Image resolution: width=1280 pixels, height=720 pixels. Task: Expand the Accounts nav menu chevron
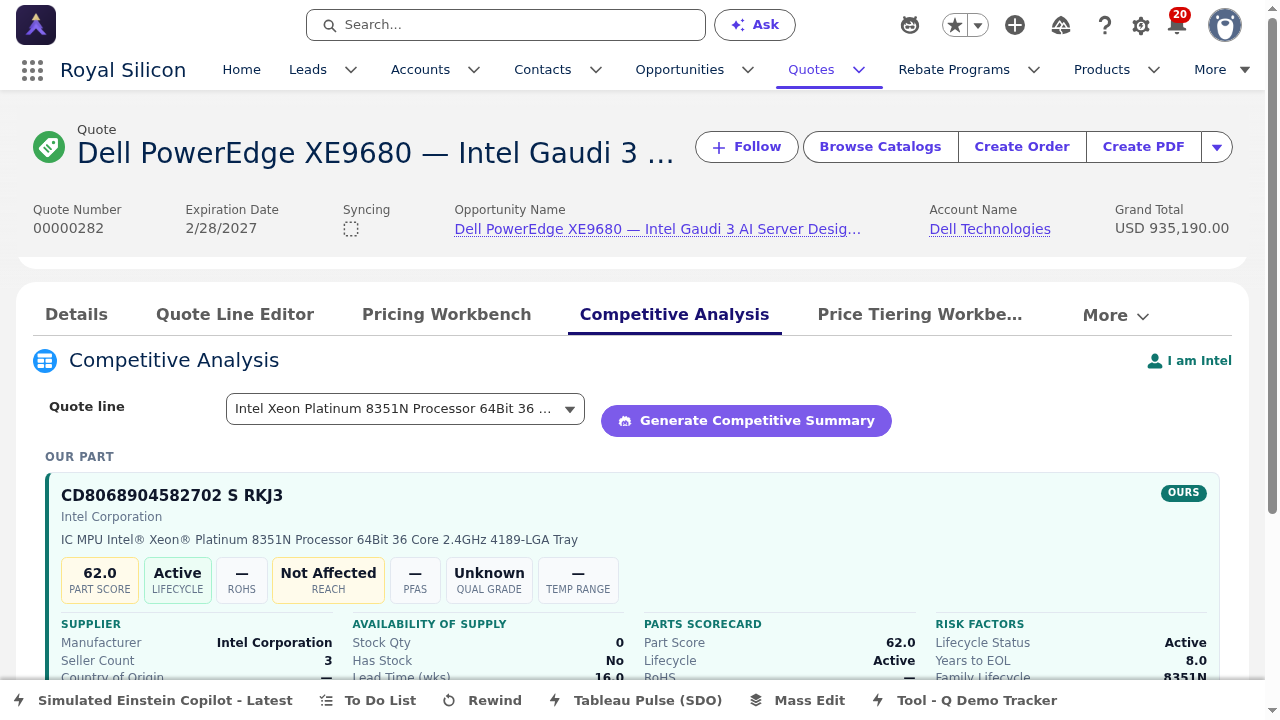[x=474, y=70]
